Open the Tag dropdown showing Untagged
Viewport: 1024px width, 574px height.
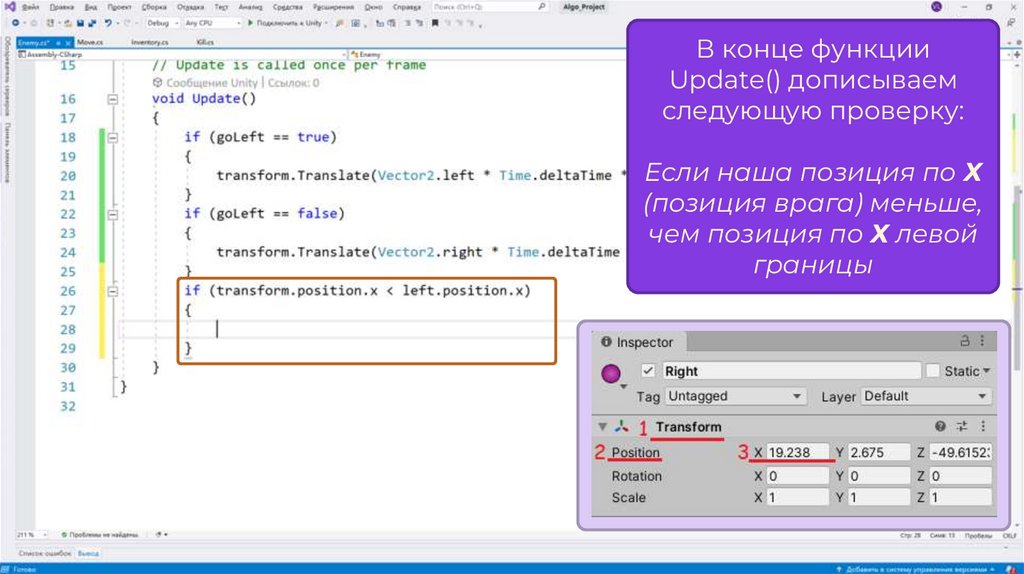[x=735, y=396]
